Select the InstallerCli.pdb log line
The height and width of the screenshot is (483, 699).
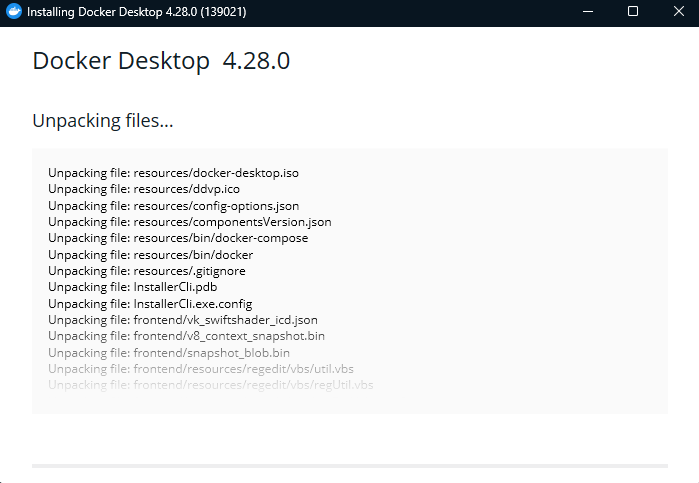[x=133, y=287]
